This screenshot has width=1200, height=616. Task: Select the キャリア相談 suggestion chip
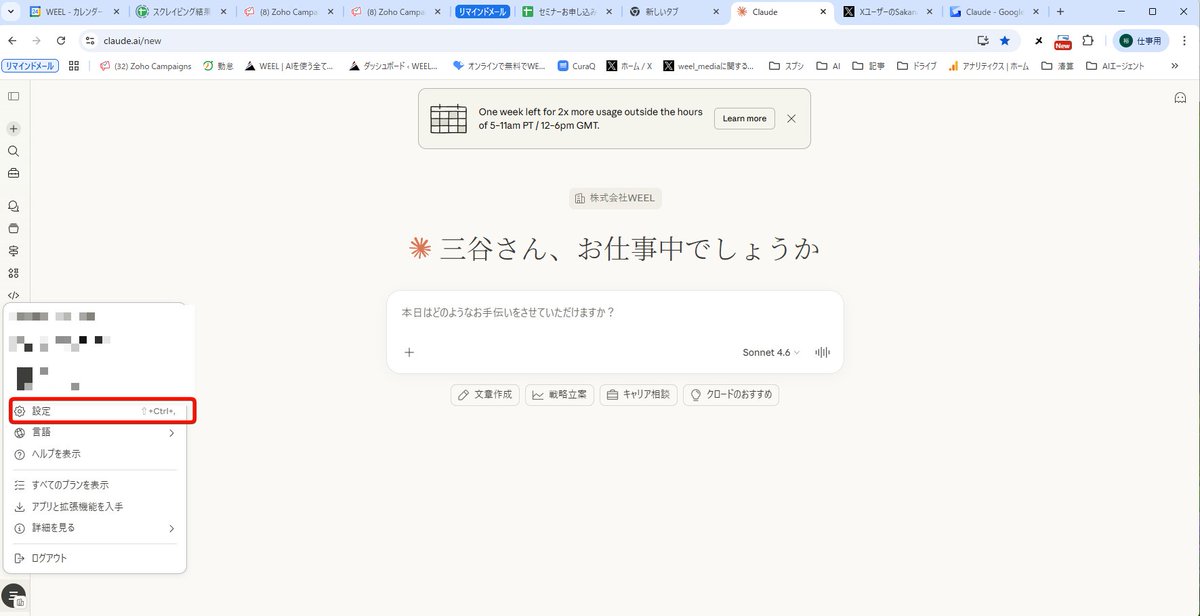click(639, 394)
